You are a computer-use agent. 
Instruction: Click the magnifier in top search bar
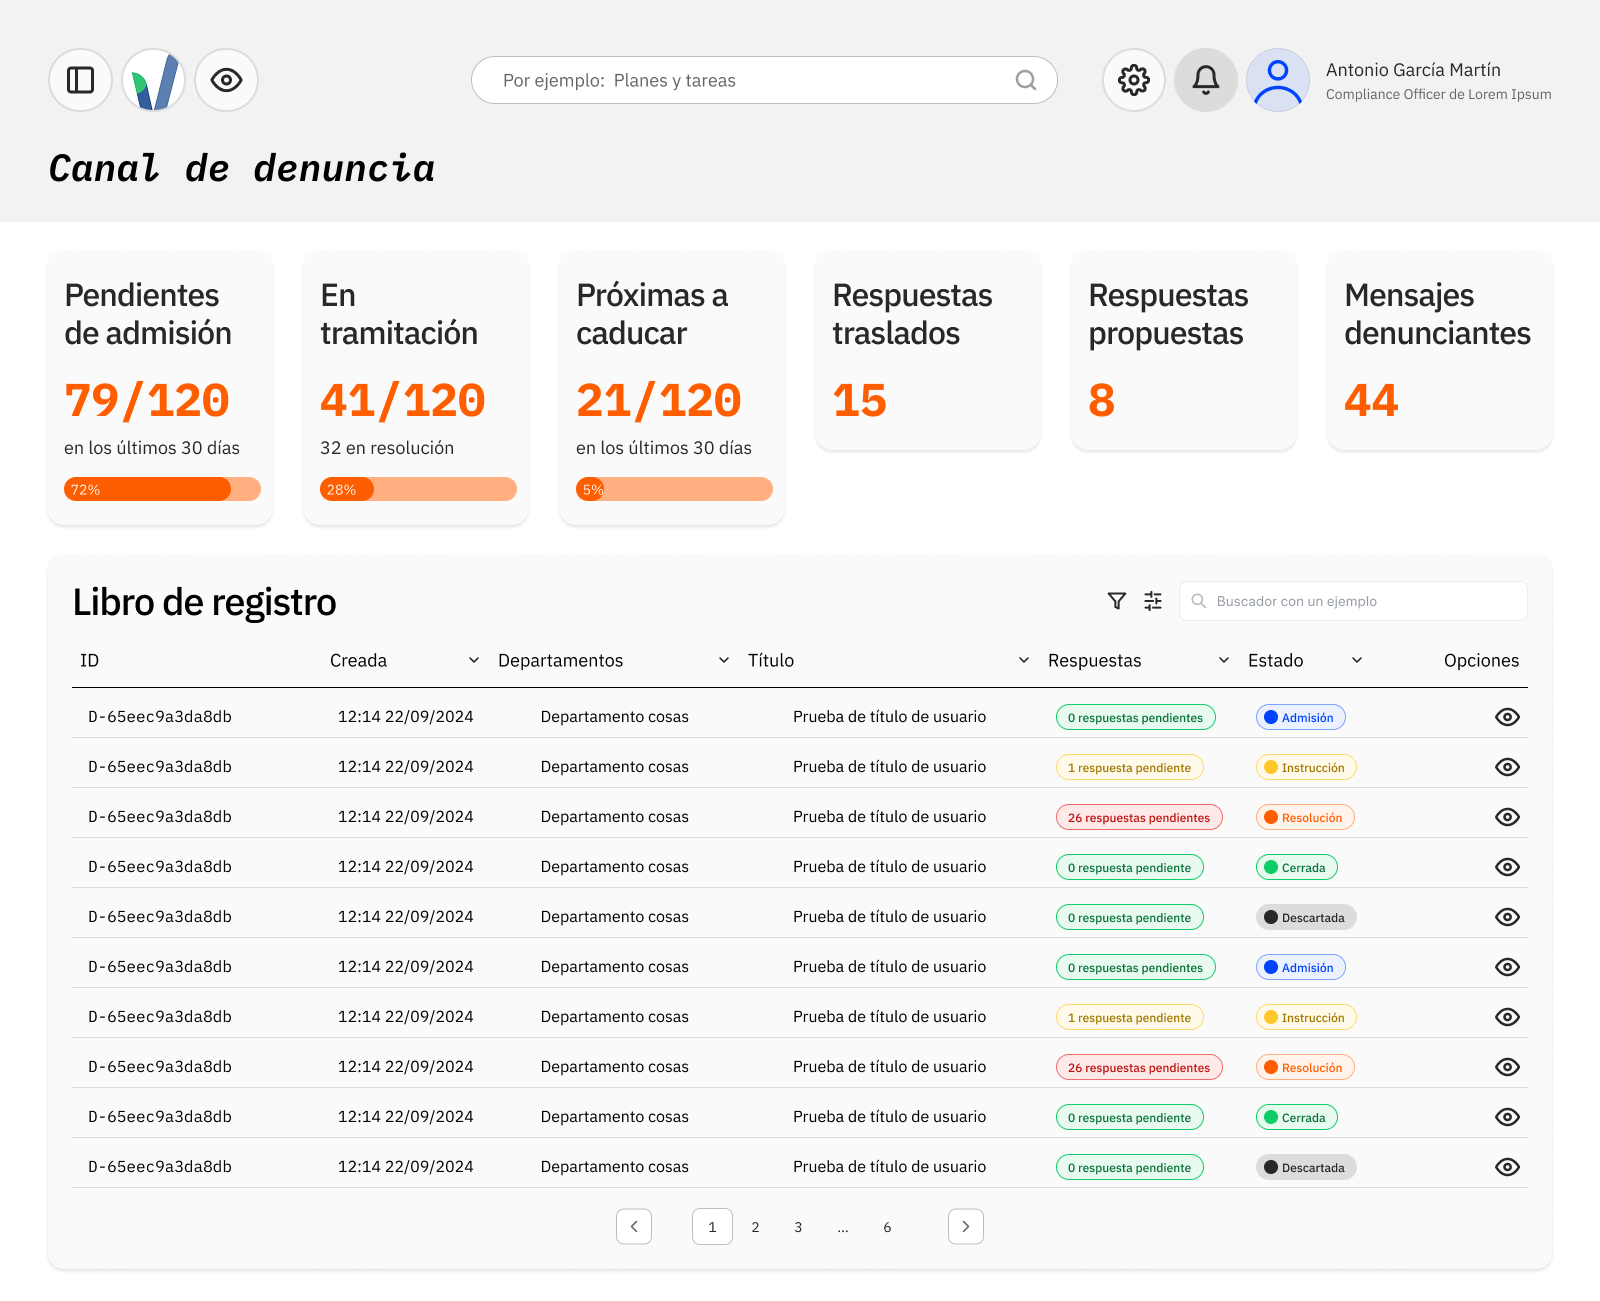(x=1026, y=80)
